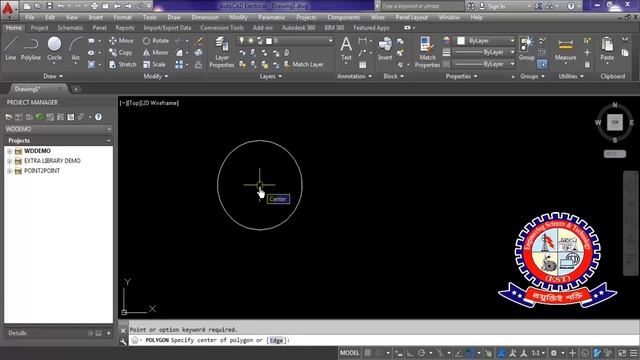Click the Customization menu icon in status bar

pos(634,353)
